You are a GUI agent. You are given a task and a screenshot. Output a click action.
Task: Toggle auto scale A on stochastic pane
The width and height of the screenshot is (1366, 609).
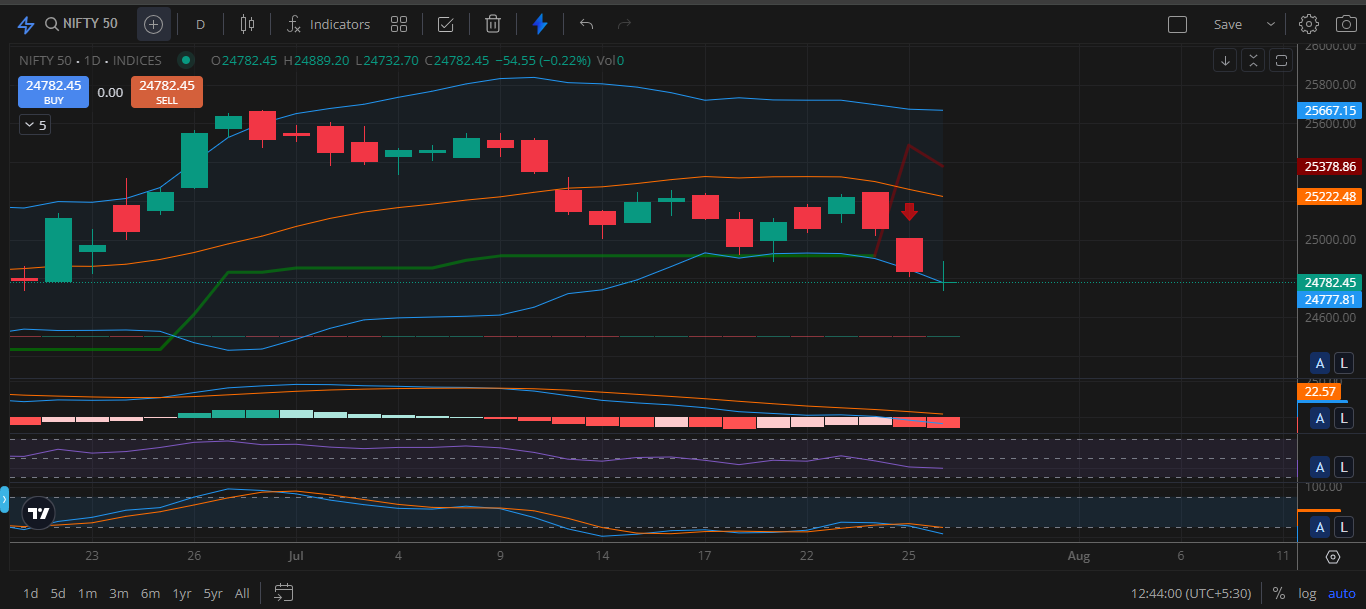[x=1320, y=527]
